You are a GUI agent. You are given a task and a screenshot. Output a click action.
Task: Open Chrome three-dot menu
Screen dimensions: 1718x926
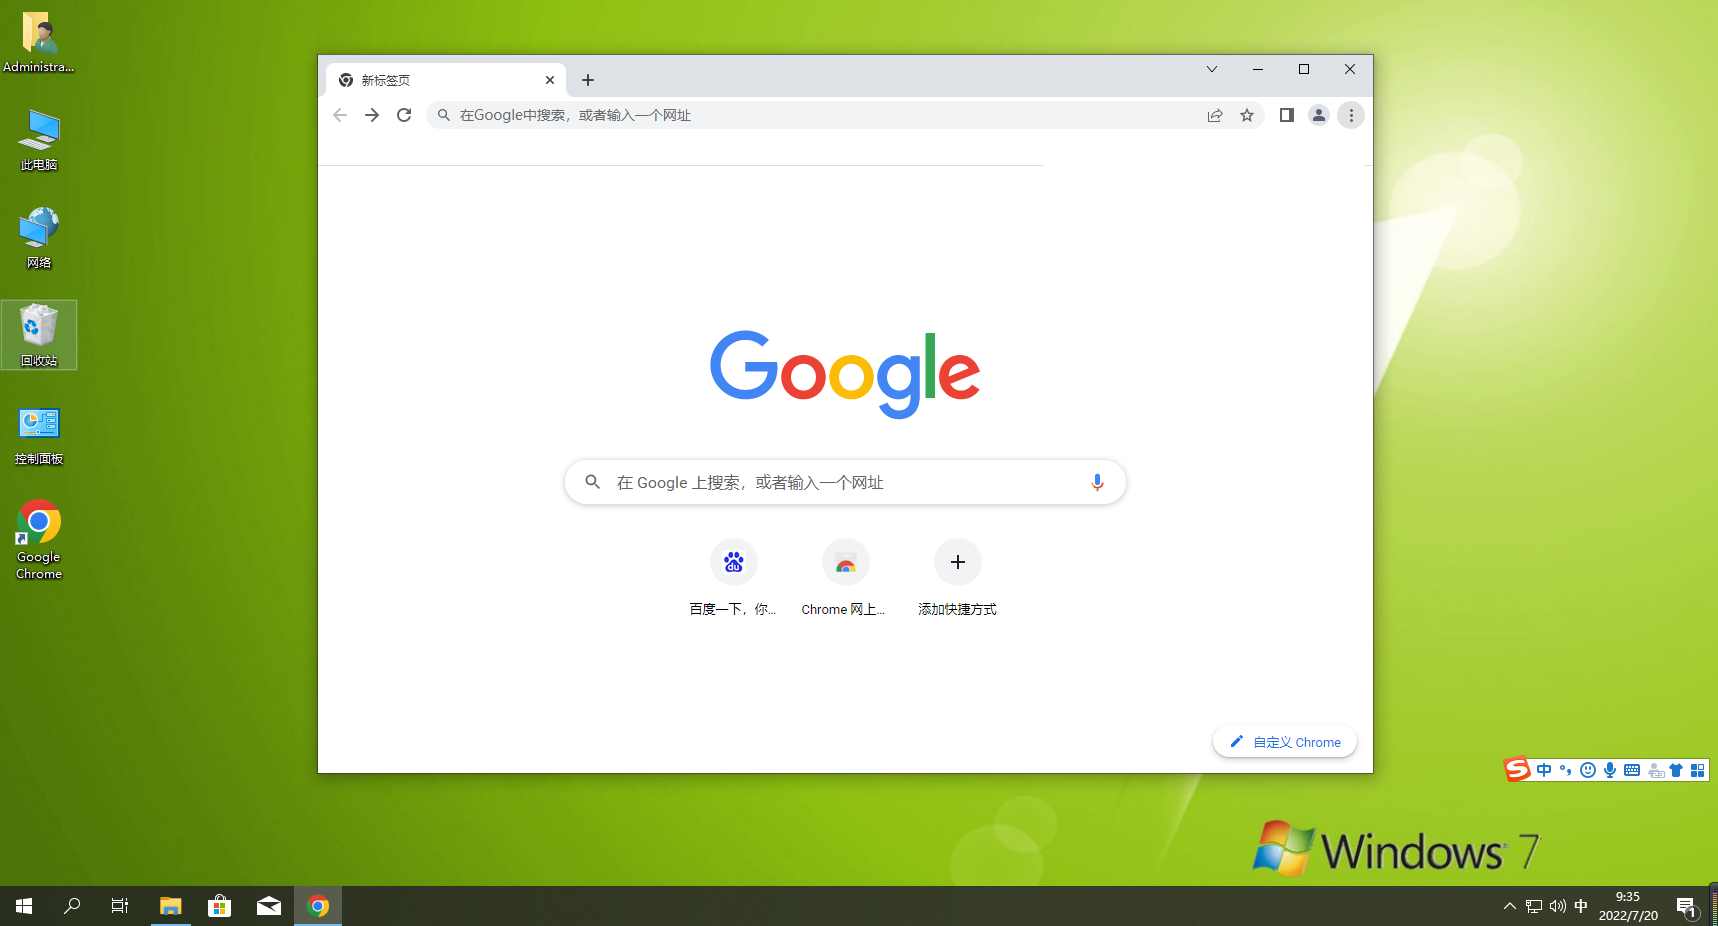(x=1351, y=115)
